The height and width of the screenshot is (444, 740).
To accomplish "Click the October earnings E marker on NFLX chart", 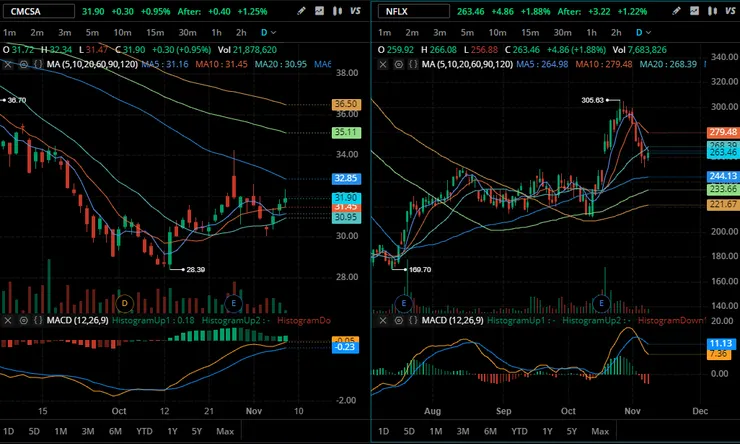I will pos(601,303).
